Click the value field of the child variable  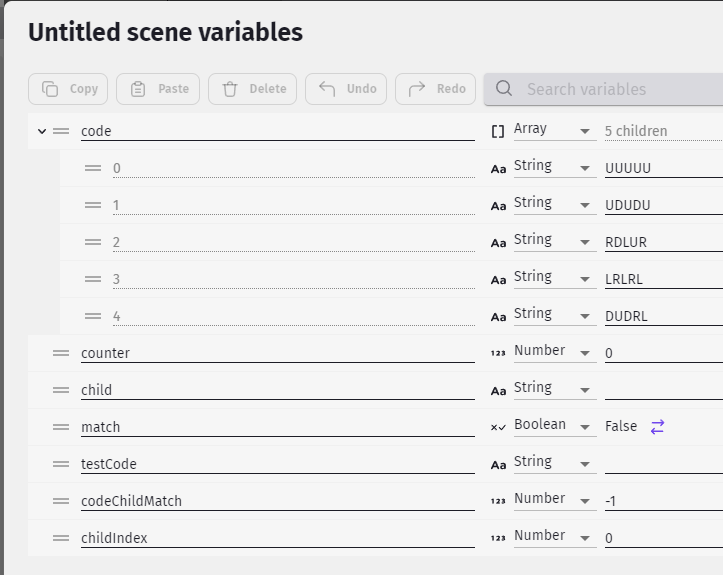point(664,390)
